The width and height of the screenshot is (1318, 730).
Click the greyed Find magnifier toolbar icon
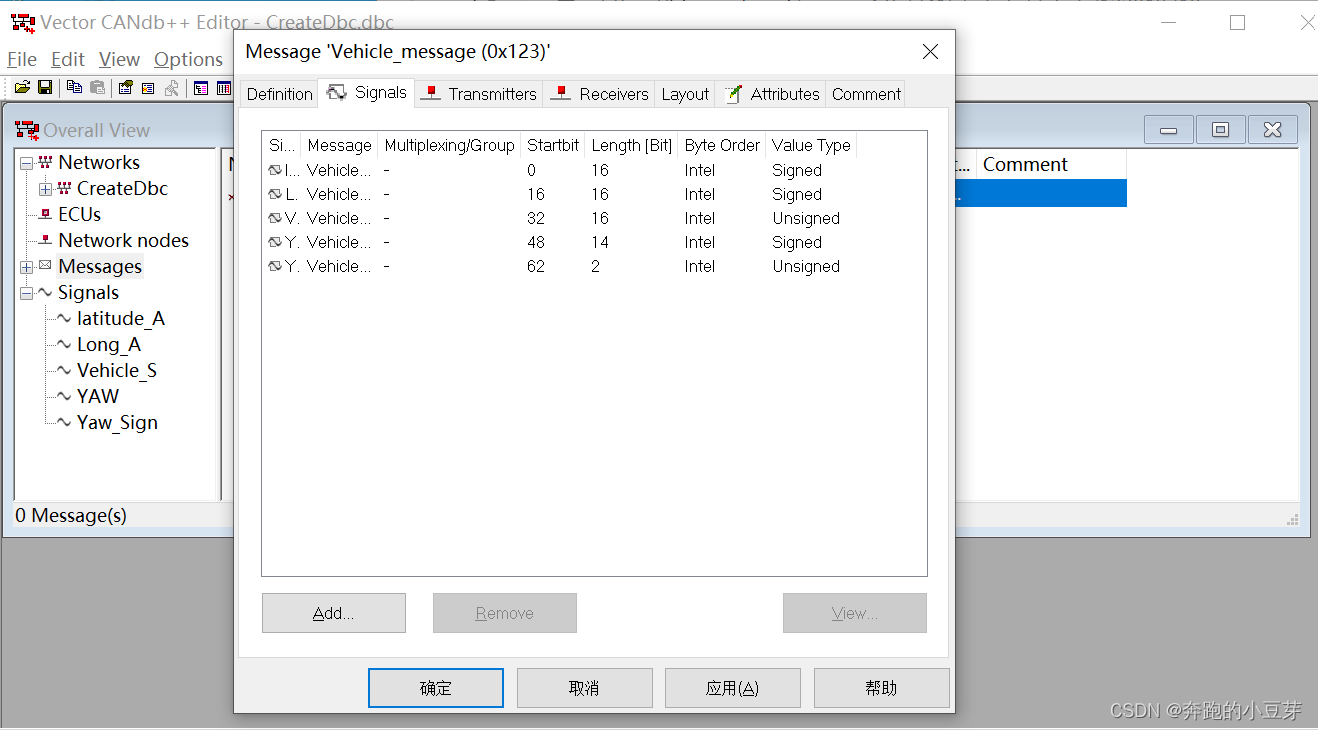click(x=172, y=88)
